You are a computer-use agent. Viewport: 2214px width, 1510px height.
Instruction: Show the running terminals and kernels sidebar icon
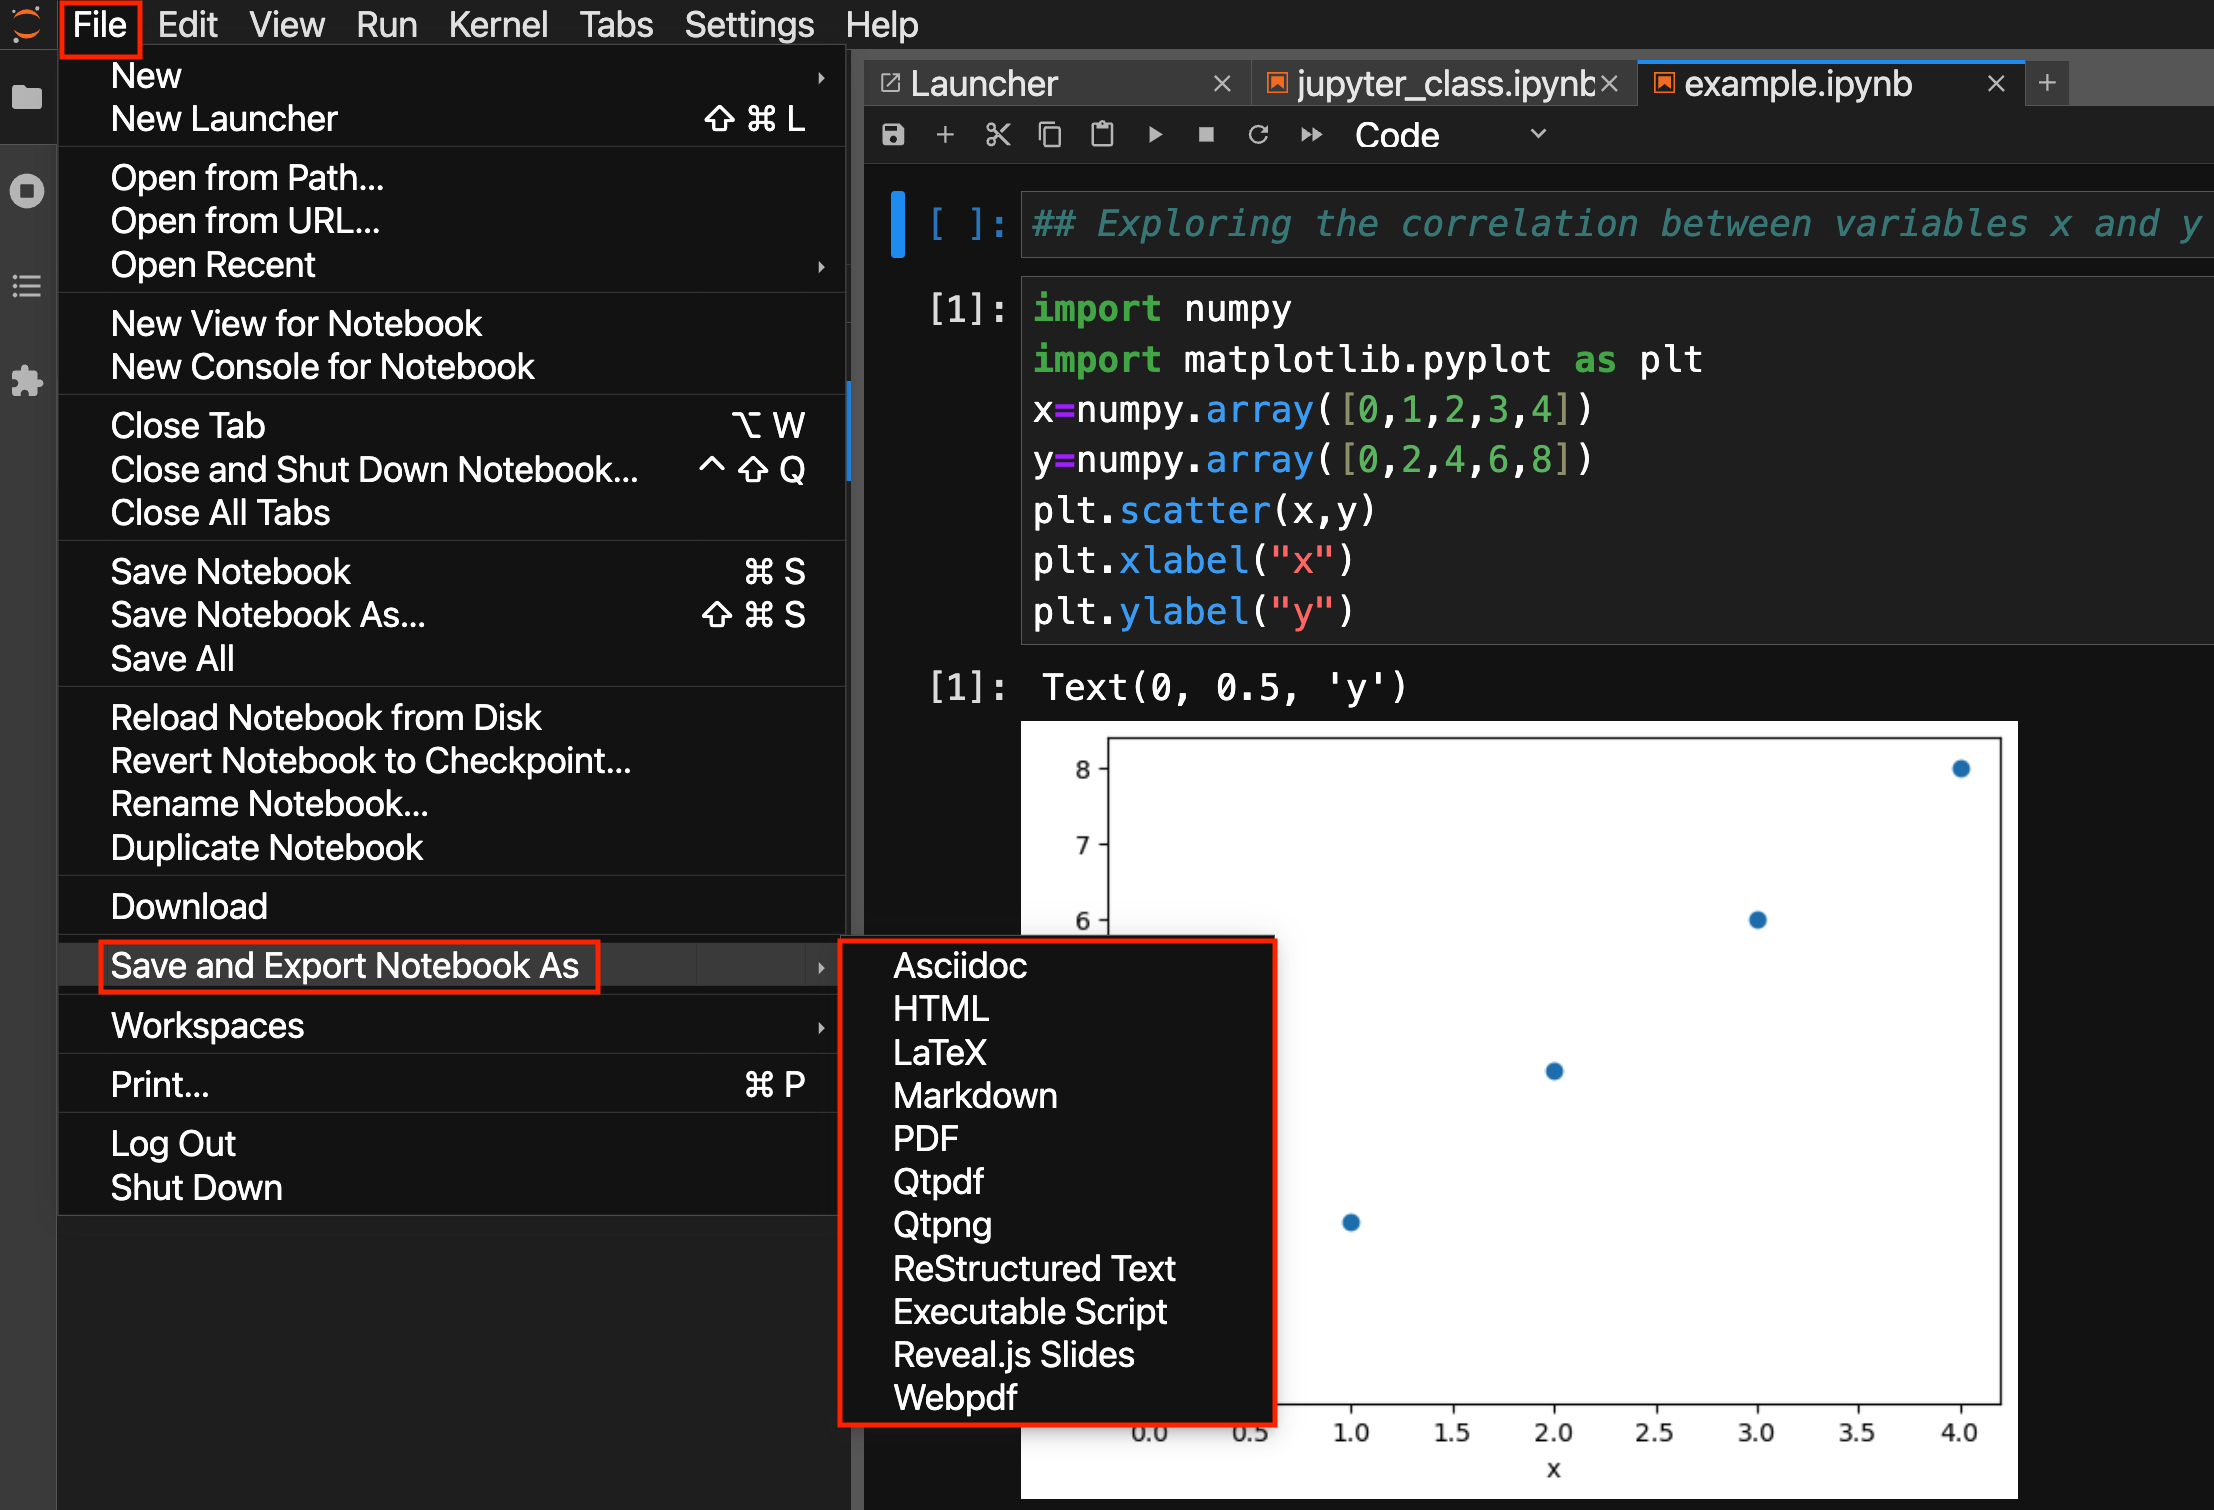(x=27, y=191)
